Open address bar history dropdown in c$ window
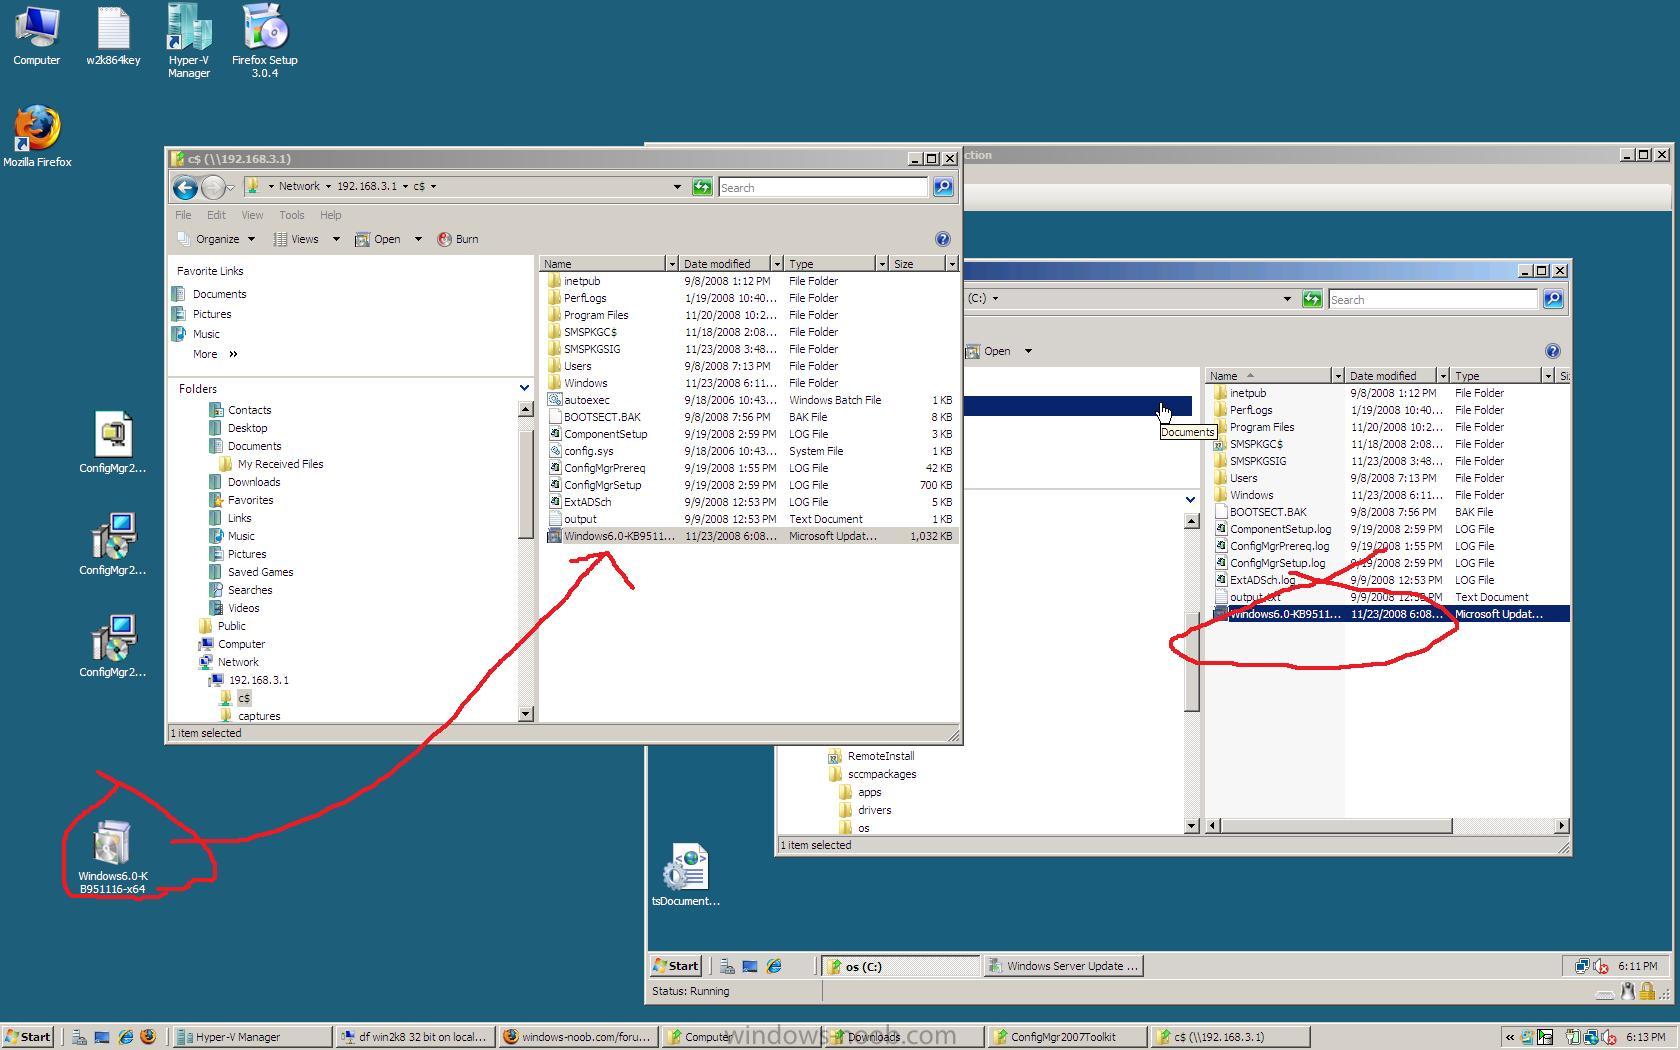 pyautogui.click(x=677, y=187)
